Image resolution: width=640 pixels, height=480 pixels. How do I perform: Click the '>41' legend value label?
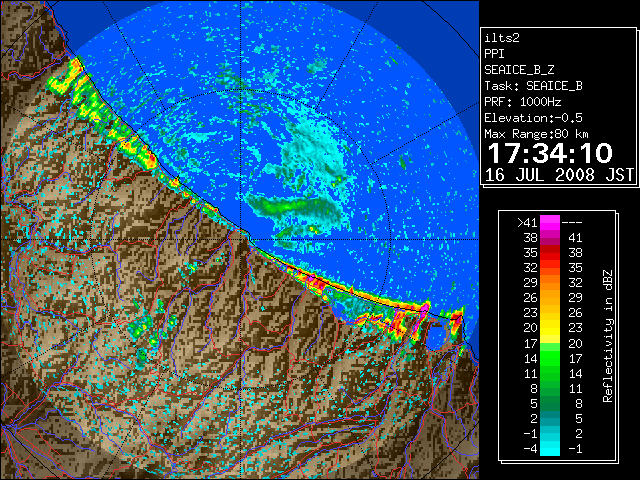click(527, 222)
